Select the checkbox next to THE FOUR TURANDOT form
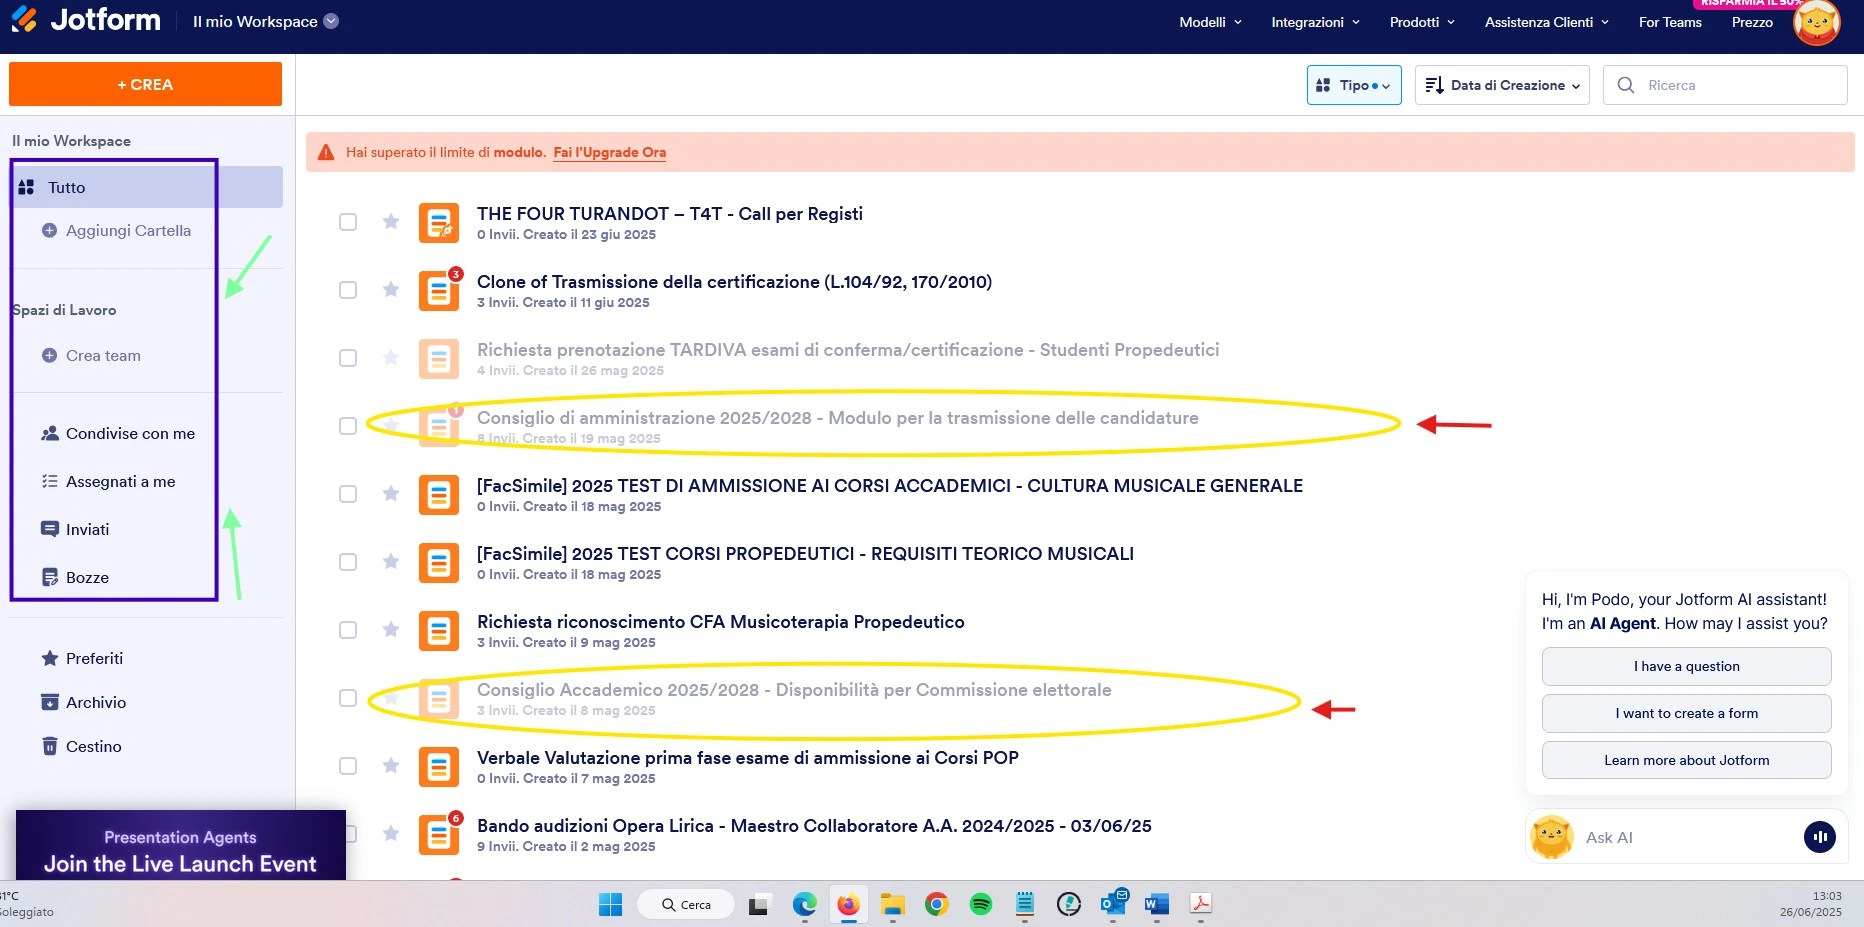This screenshot has height=927, width=1864. [x=347, y=222]
